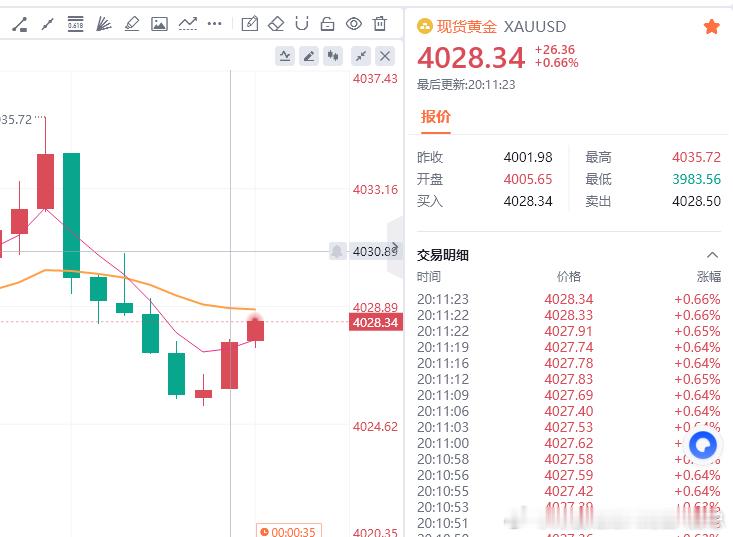Select the line with label drawing tool
This screenshot has height=537, width=733.
point(20,23)
